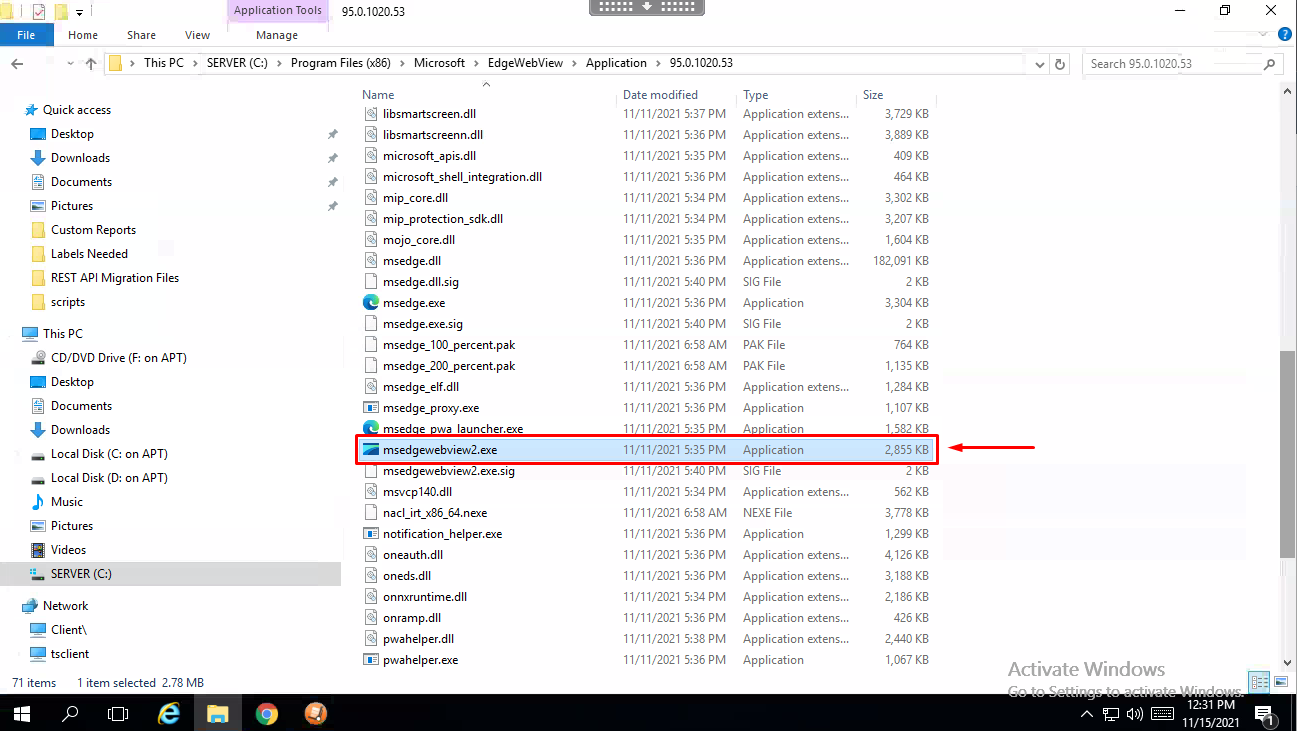
Task: Open the recent locations dropdown
Action: tap(69, 64)
